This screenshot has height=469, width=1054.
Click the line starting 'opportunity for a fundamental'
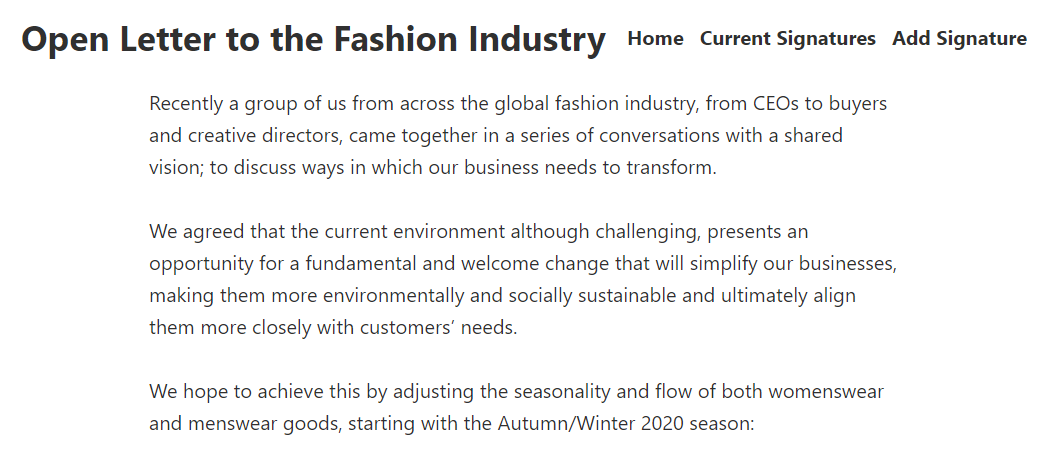coord(523,263)
